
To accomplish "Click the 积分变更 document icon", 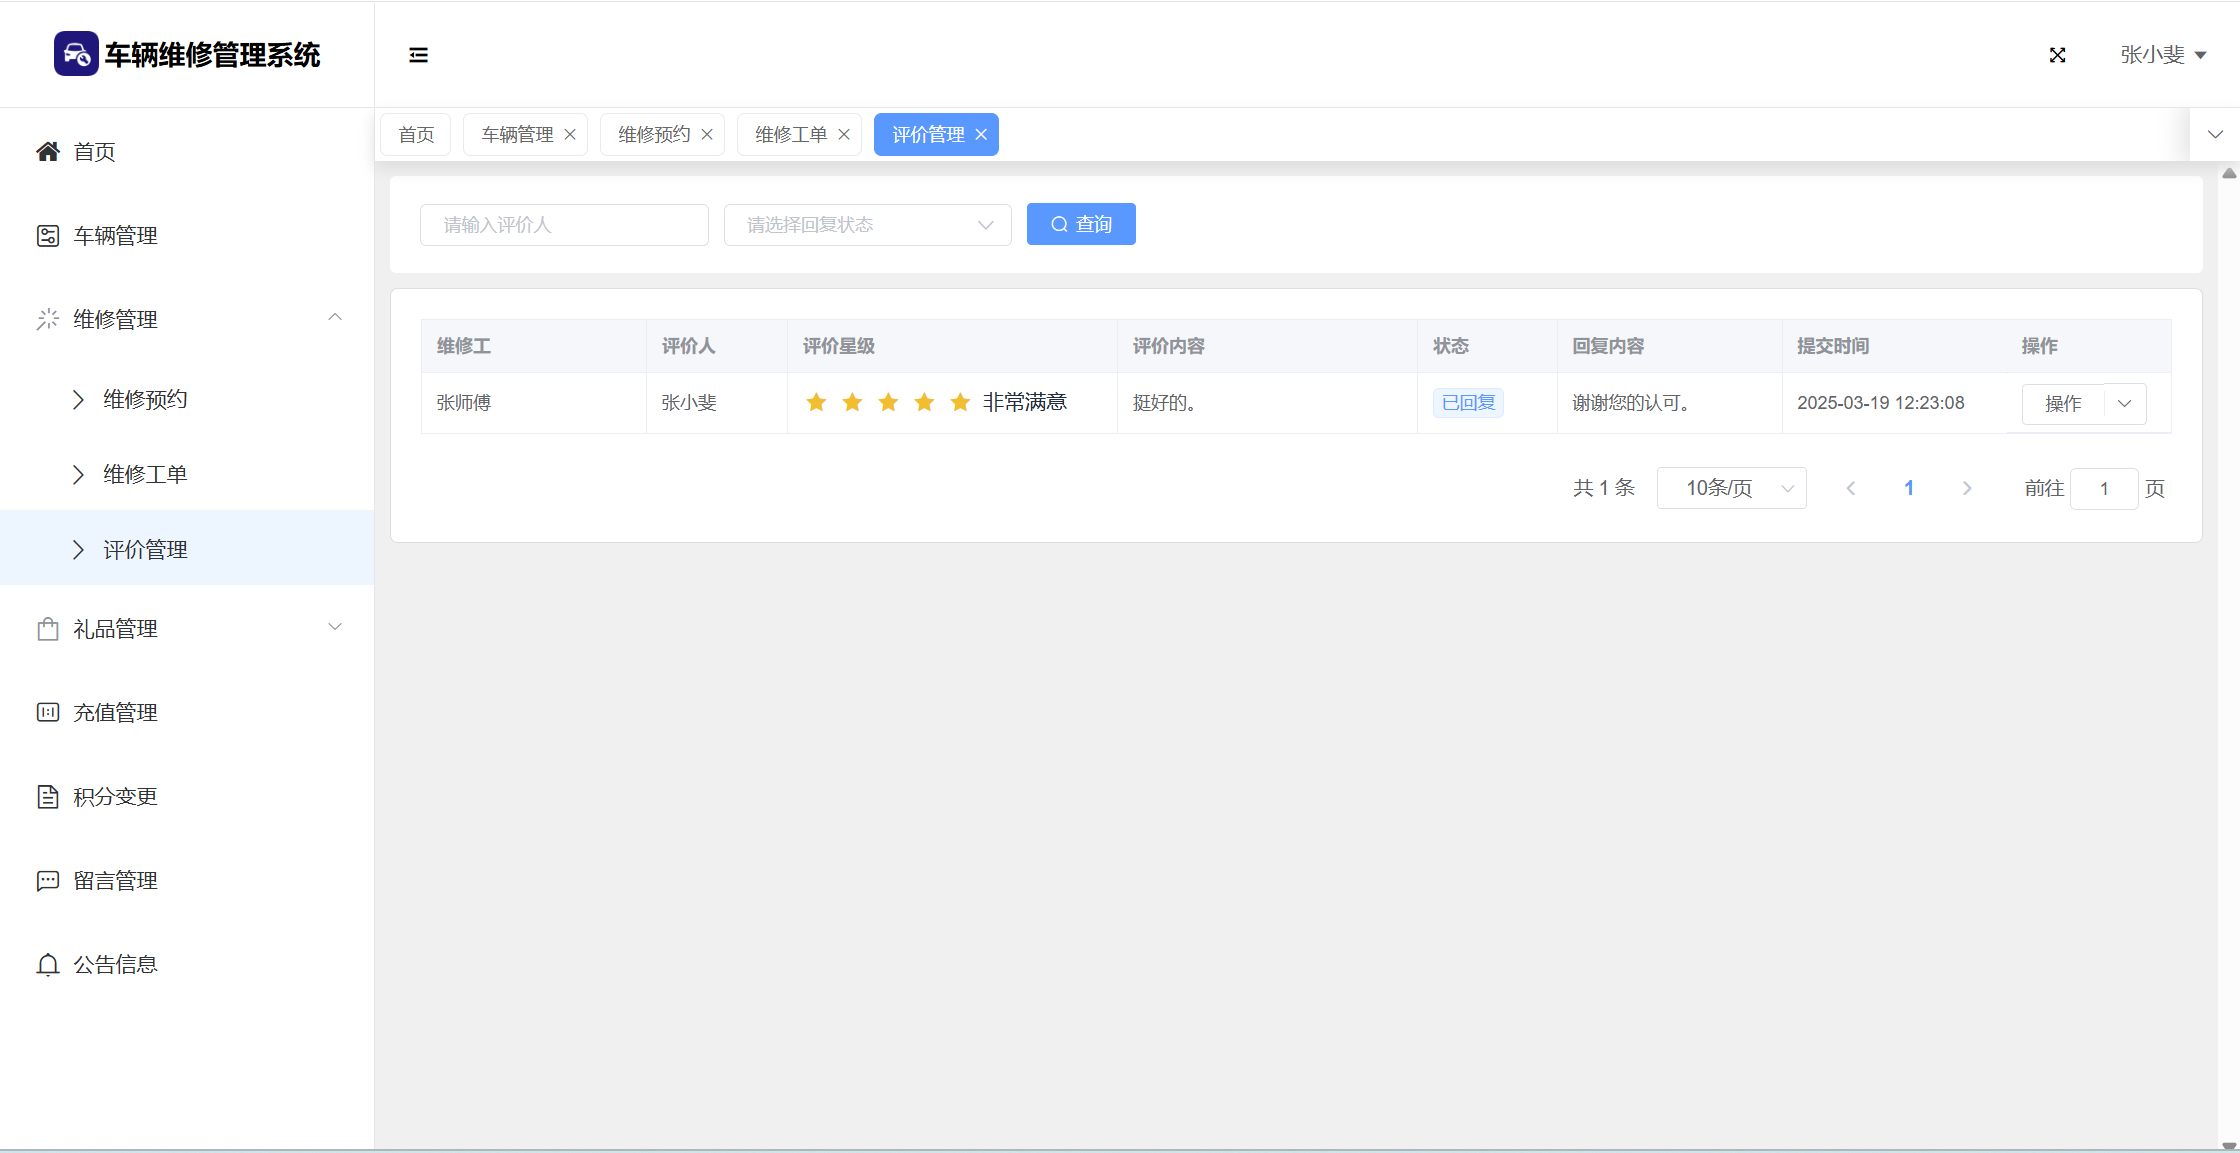I will click(47, 797).
